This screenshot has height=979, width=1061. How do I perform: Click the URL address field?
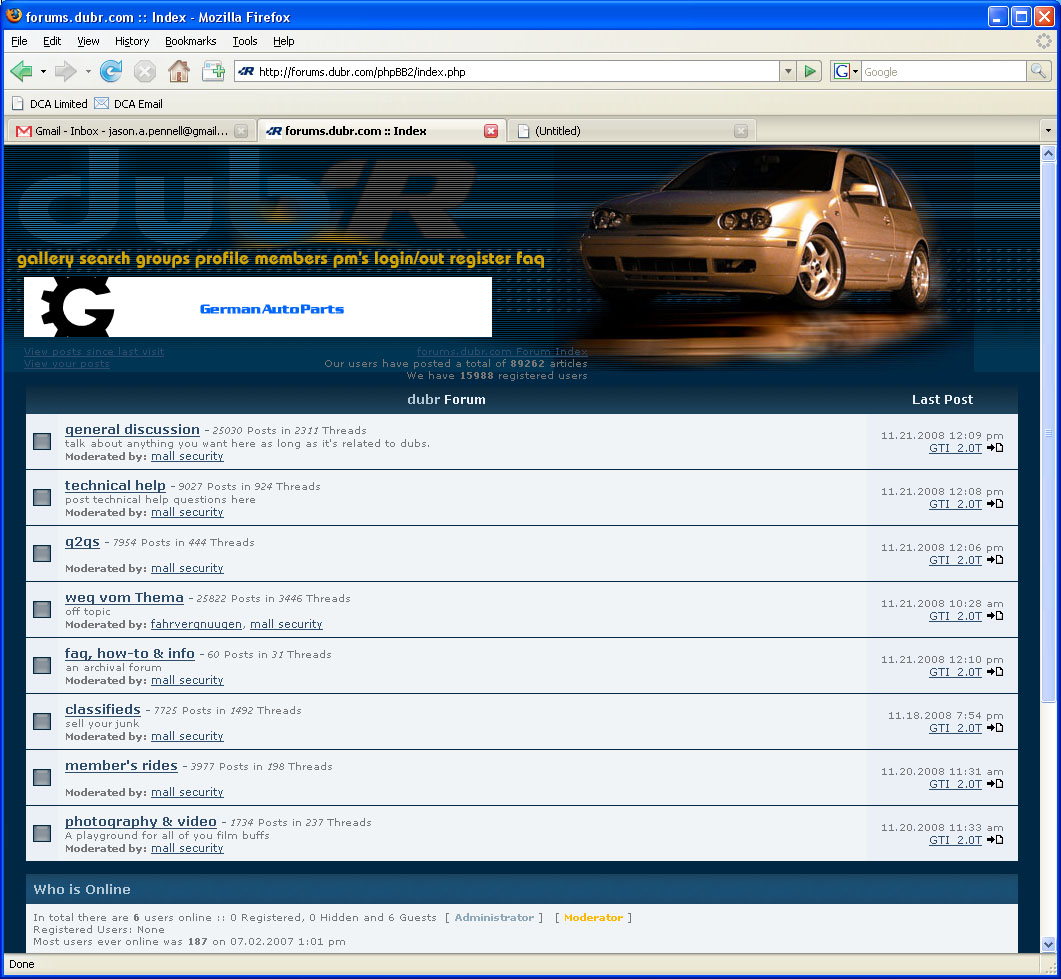pyautogui.click(x=518, y=71)
